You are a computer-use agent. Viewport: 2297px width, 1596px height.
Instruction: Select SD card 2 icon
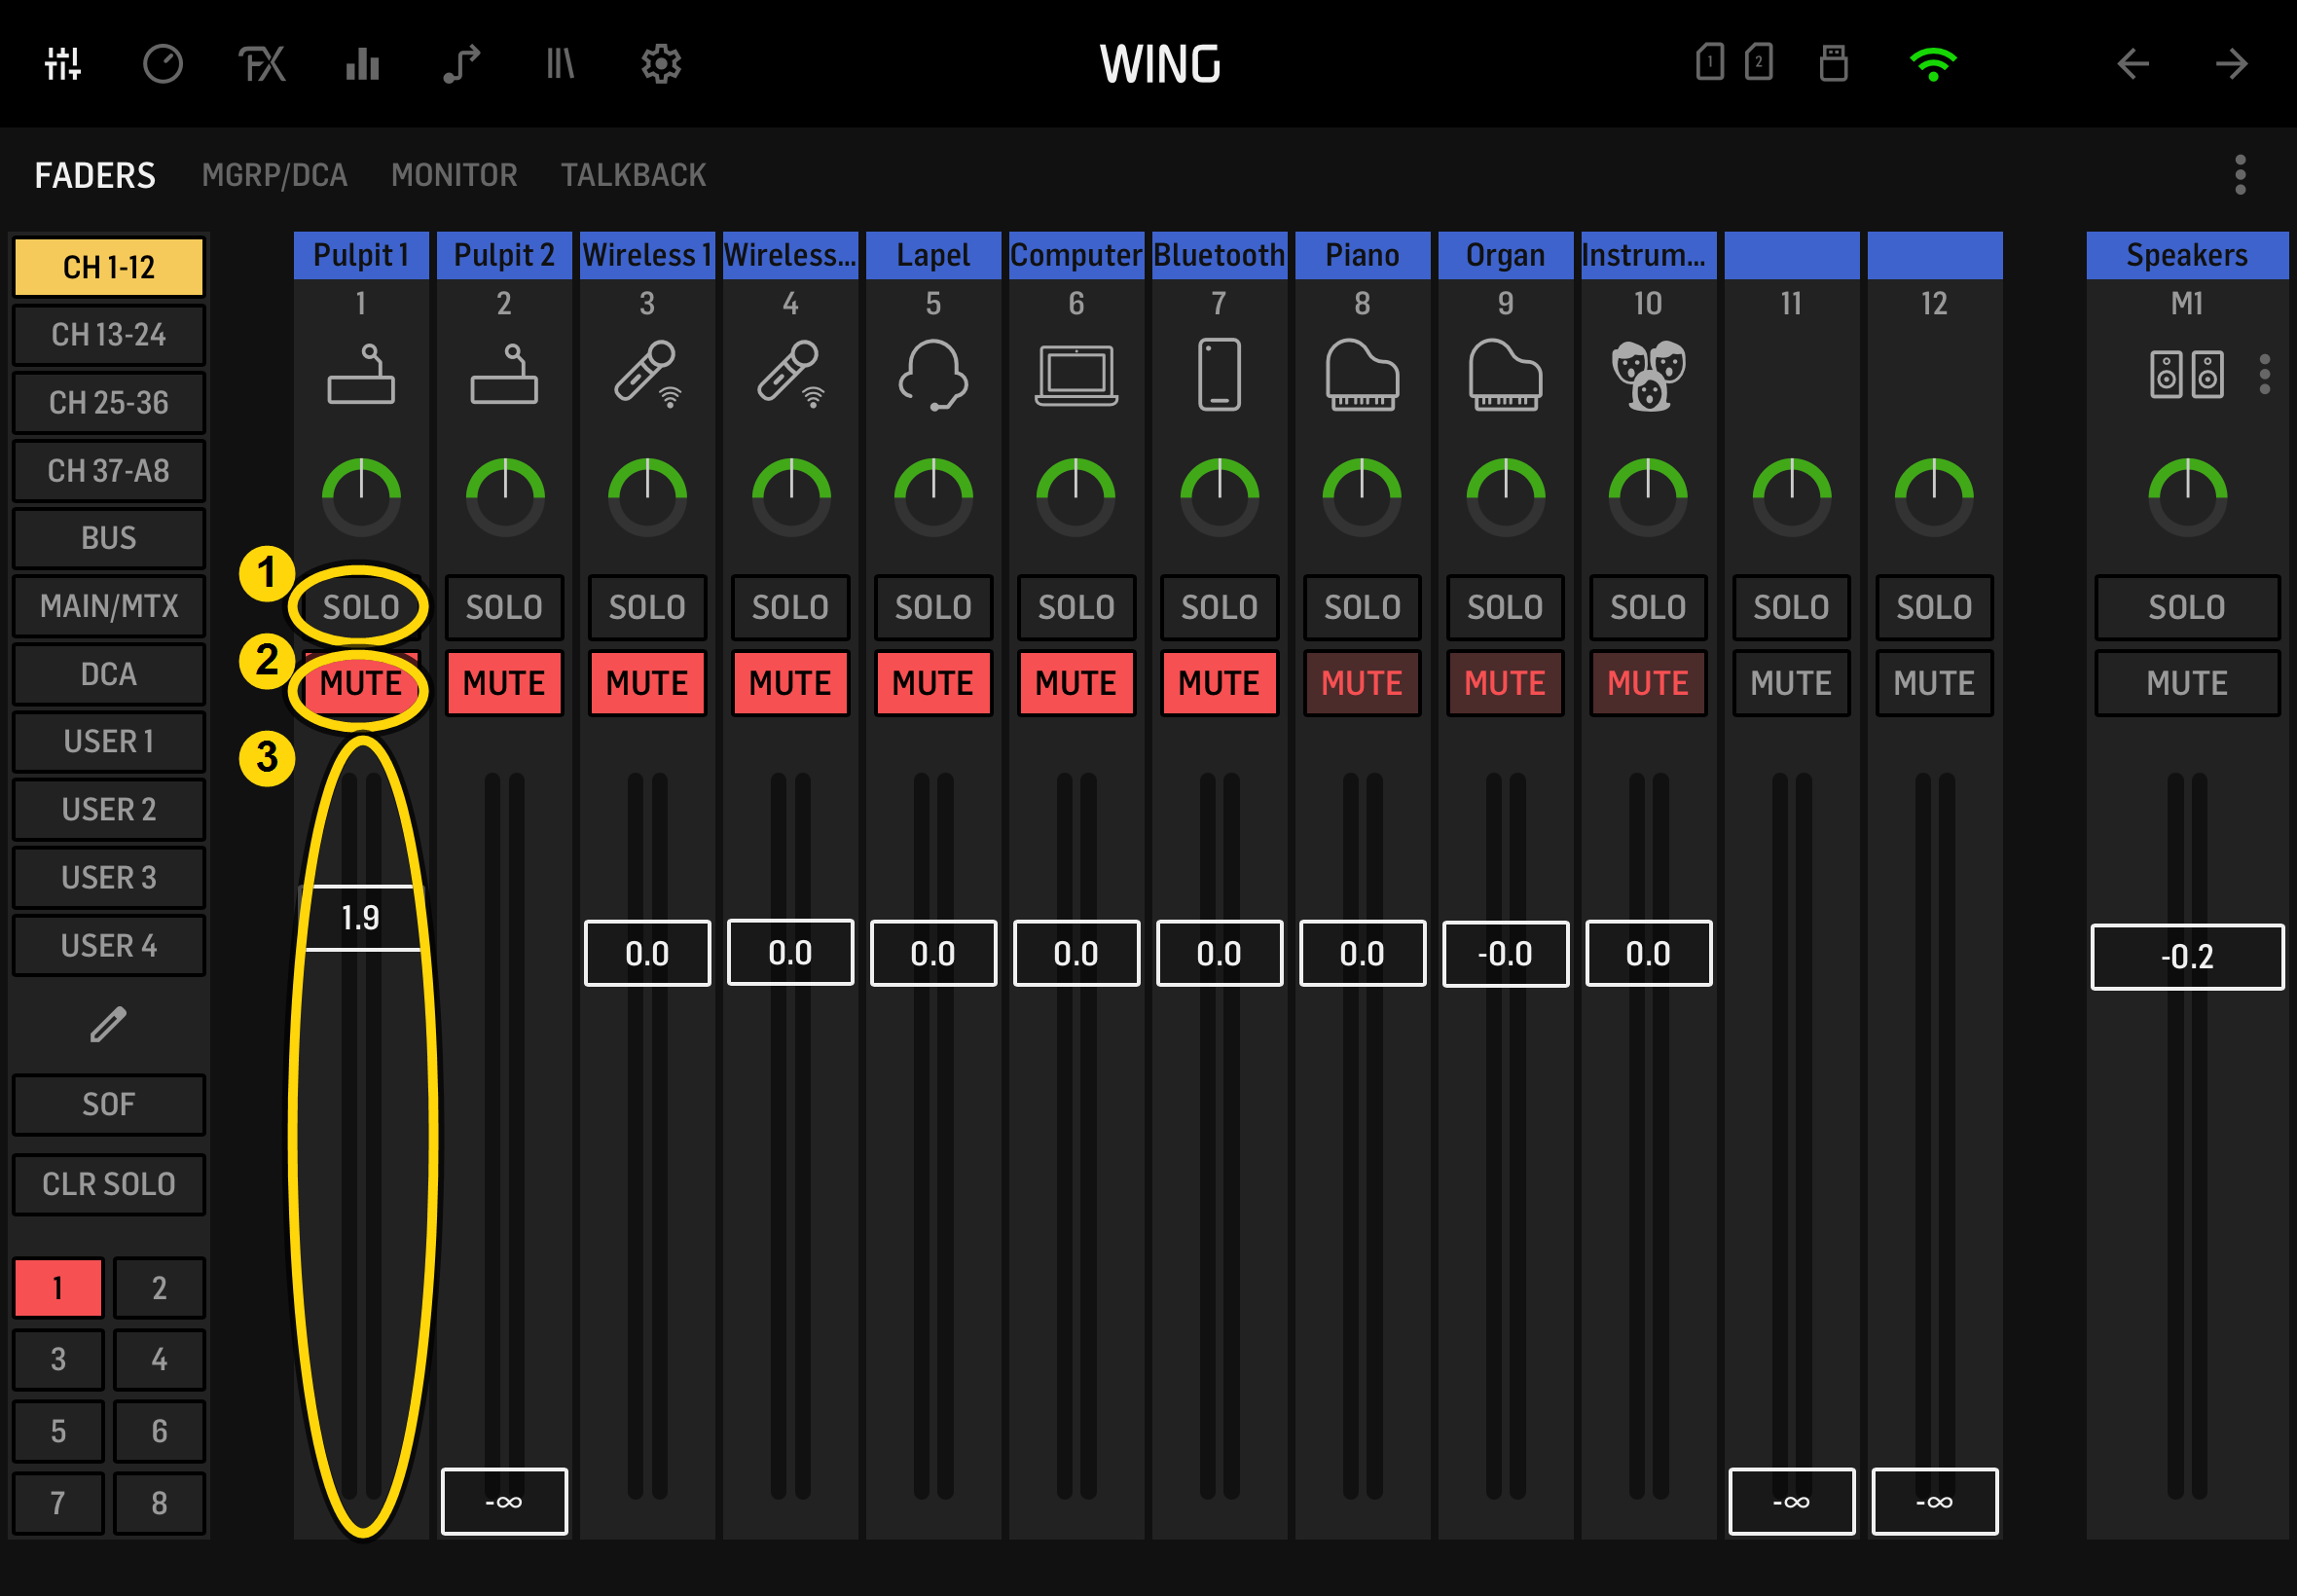[x=1758, y=62]
